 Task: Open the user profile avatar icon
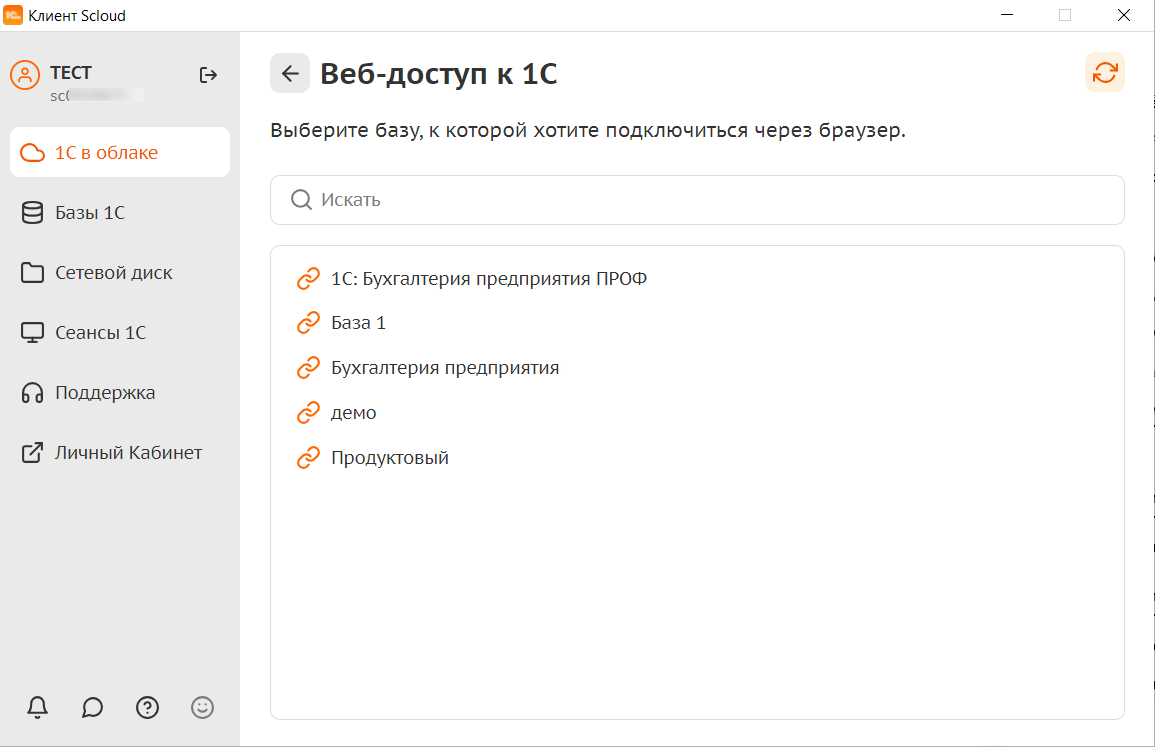tap(25, 75)
